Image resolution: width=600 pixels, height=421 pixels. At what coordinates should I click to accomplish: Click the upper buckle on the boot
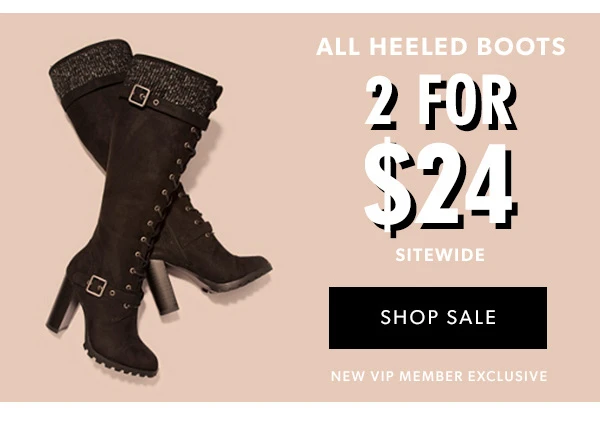139,95
